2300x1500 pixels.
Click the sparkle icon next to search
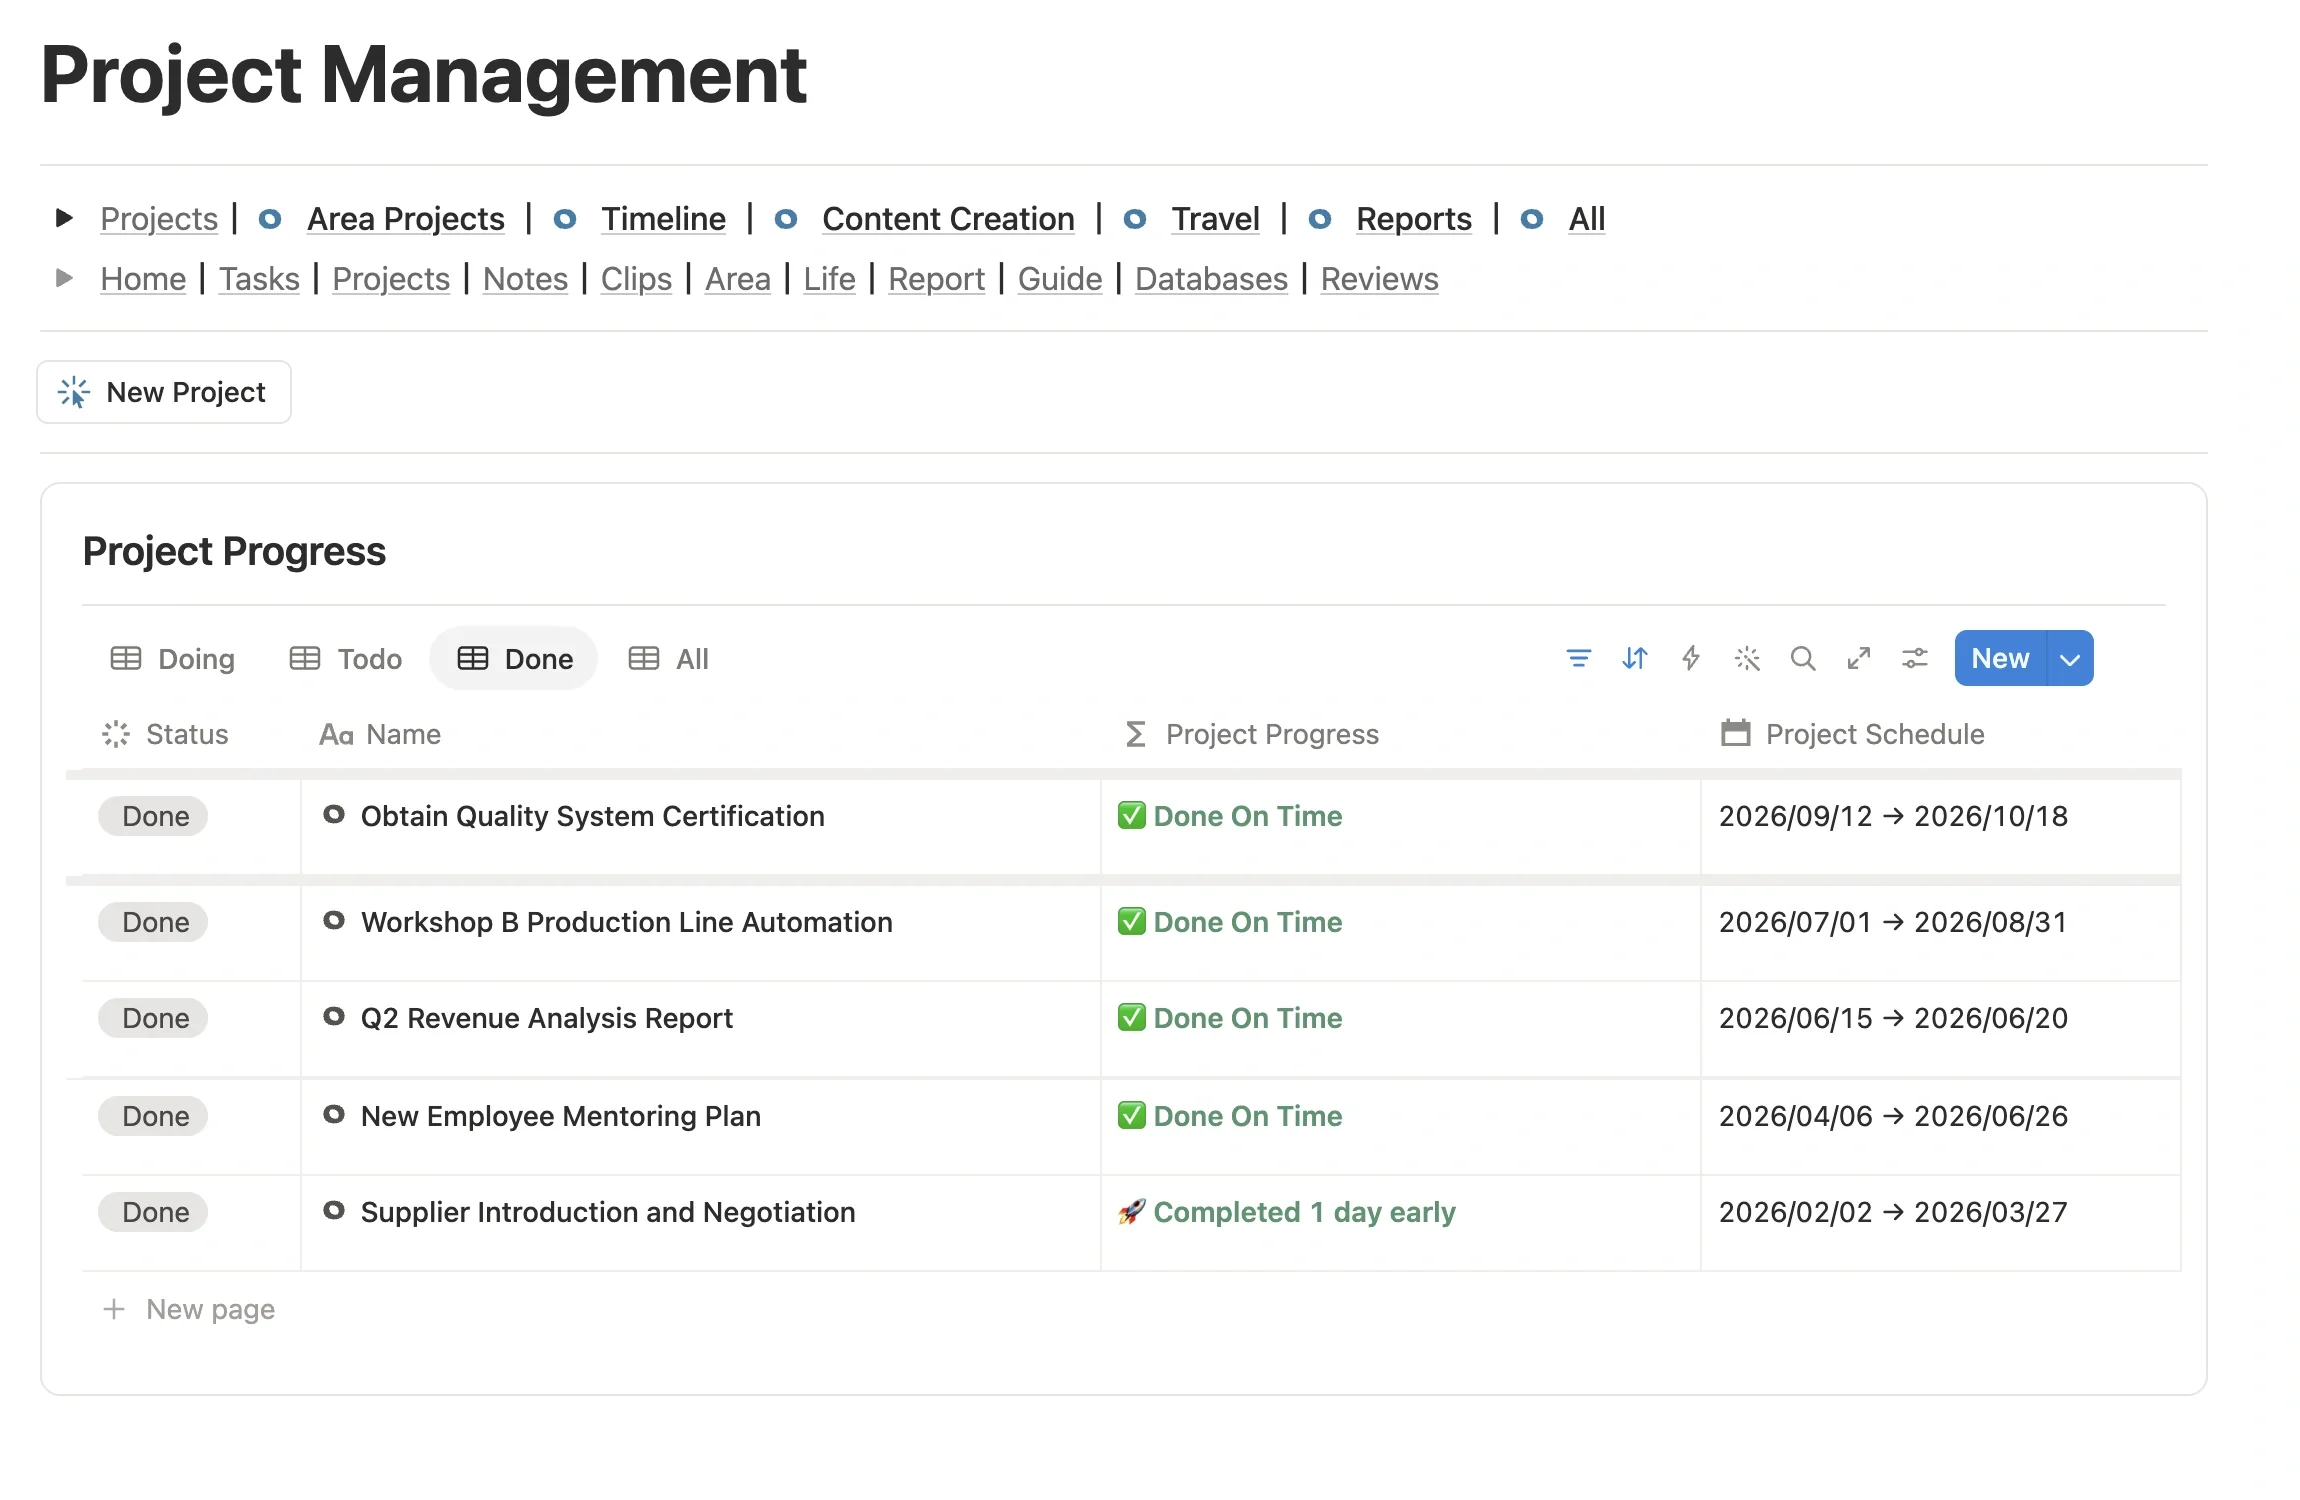1746,658
